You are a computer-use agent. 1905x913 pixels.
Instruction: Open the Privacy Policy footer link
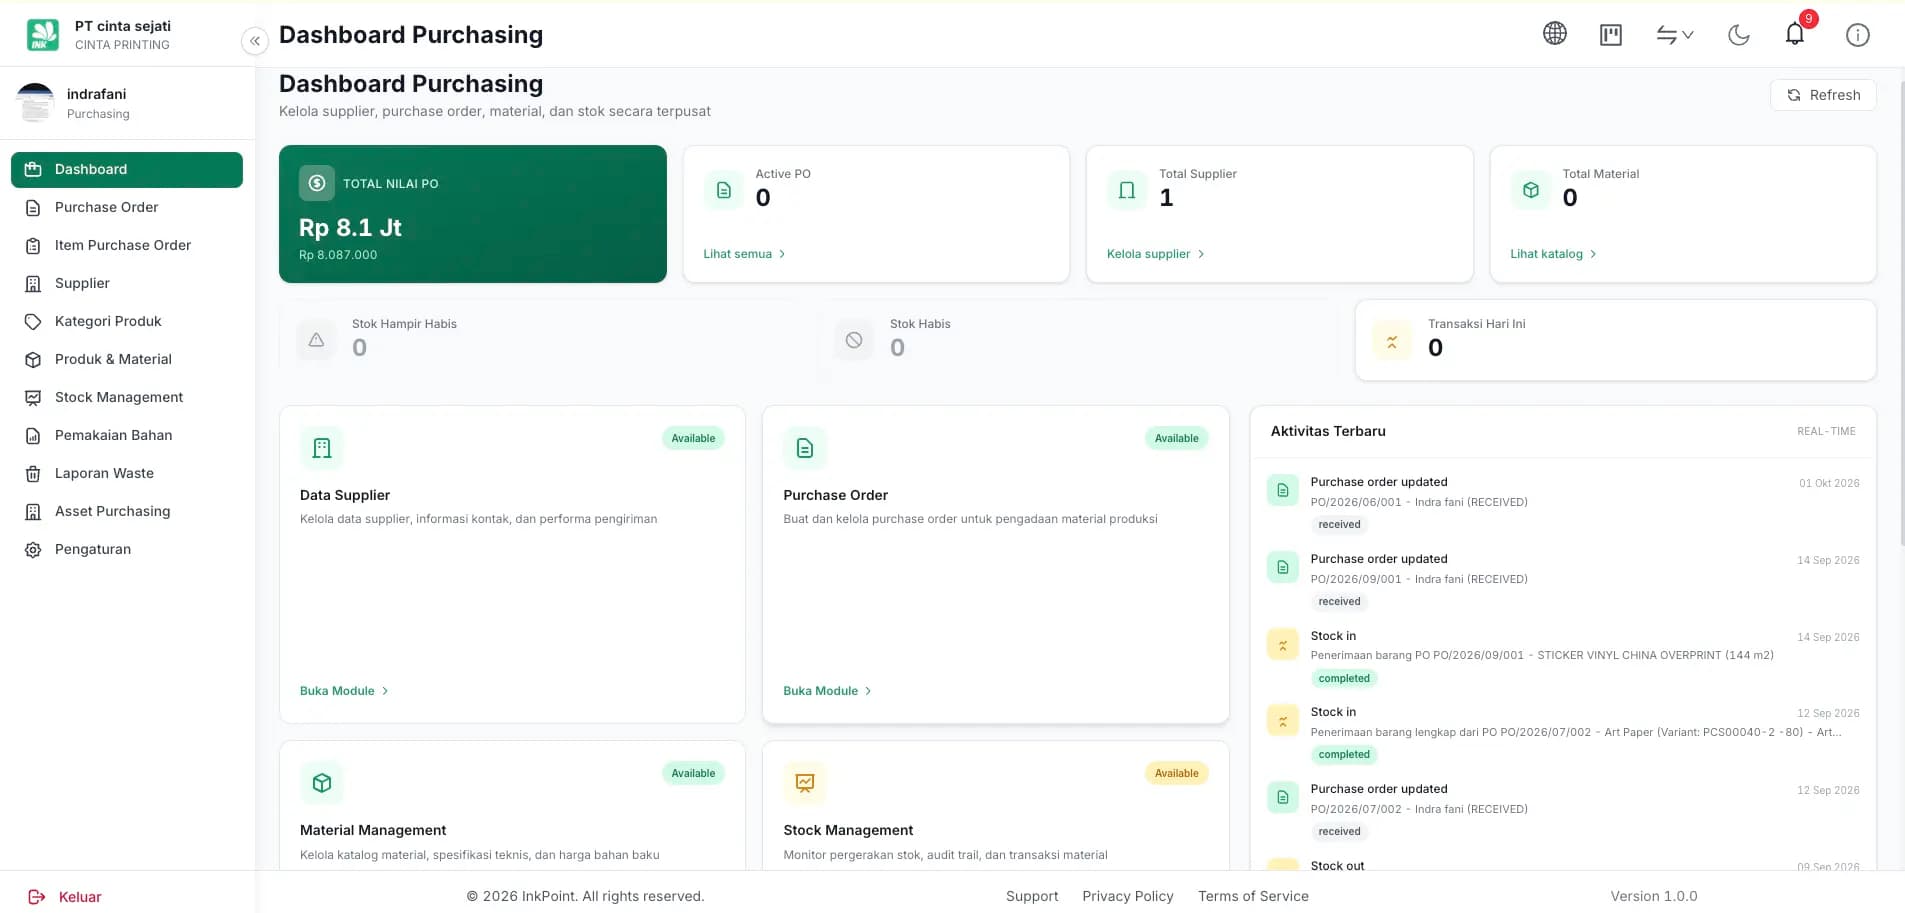pos(1128,896)
